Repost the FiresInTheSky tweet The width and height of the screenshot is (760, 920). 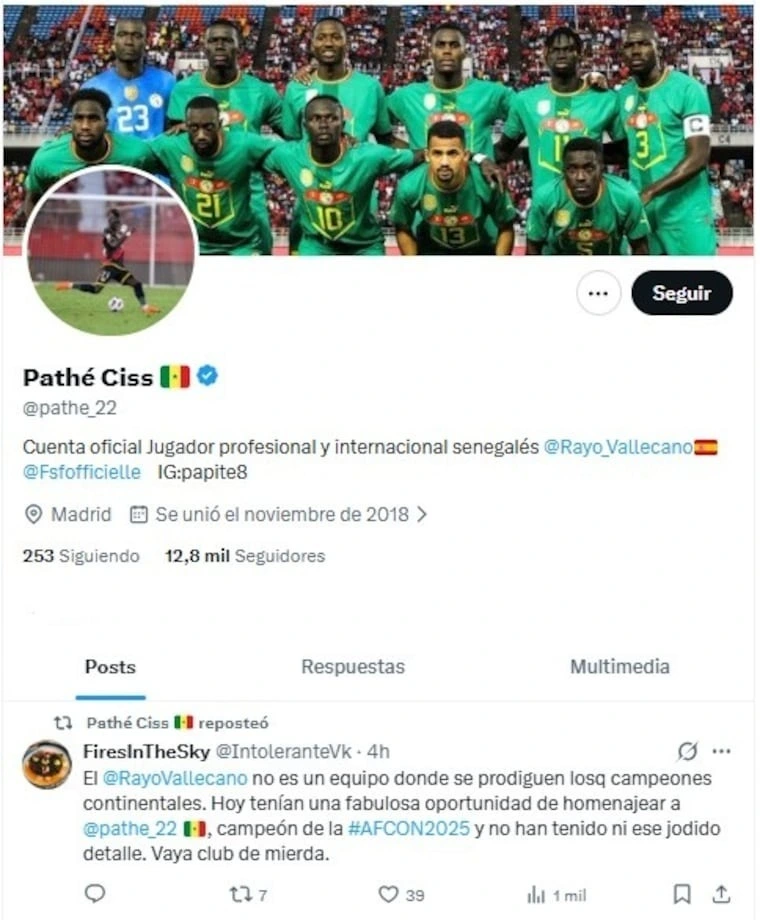click(248, 895)
